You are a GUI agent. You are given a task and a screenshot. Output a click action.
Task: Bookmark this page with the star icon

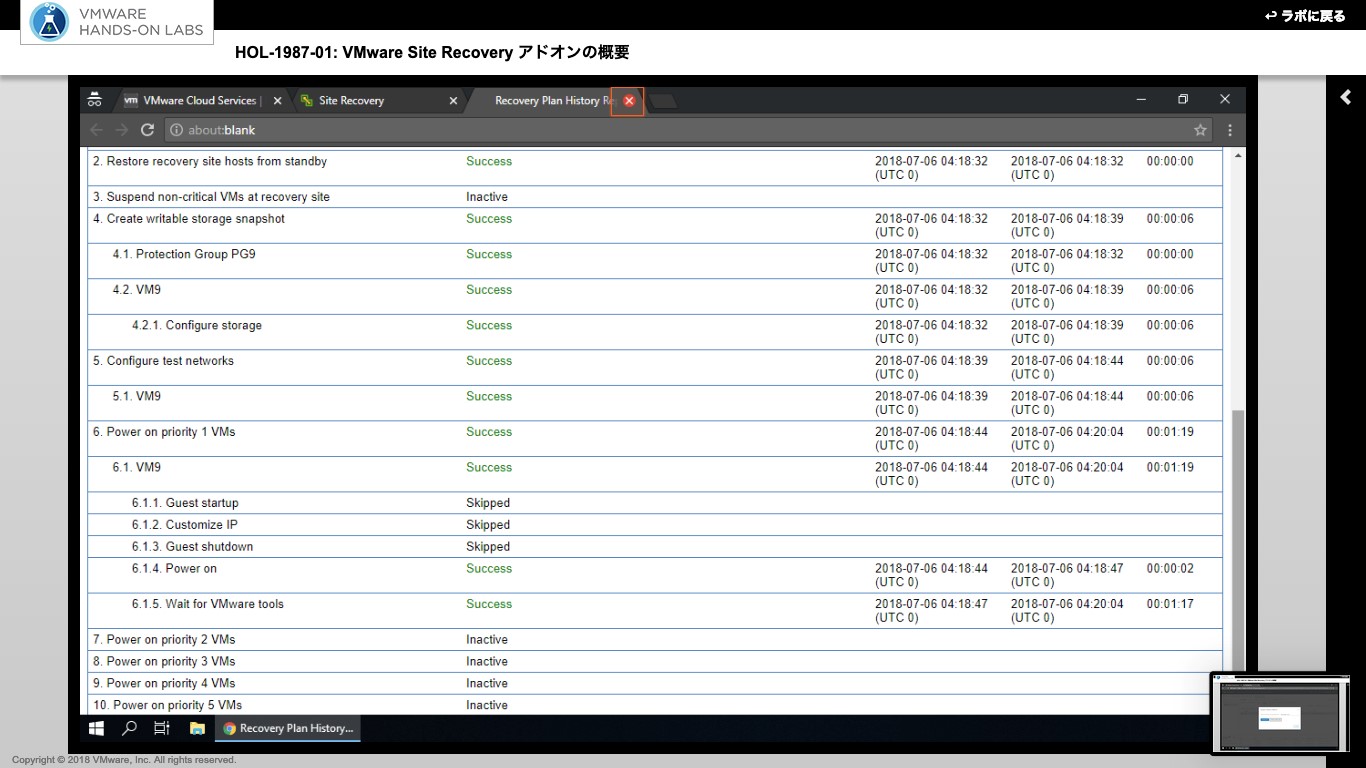[x=1200, y=130]
